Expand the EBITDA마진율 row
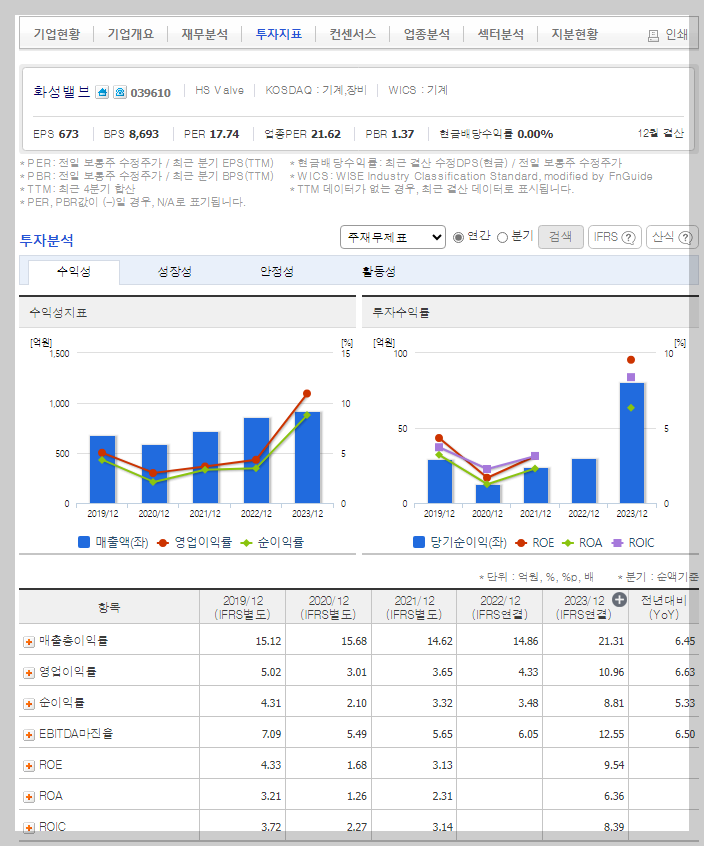The image size is (704, 846). (29, 735)
